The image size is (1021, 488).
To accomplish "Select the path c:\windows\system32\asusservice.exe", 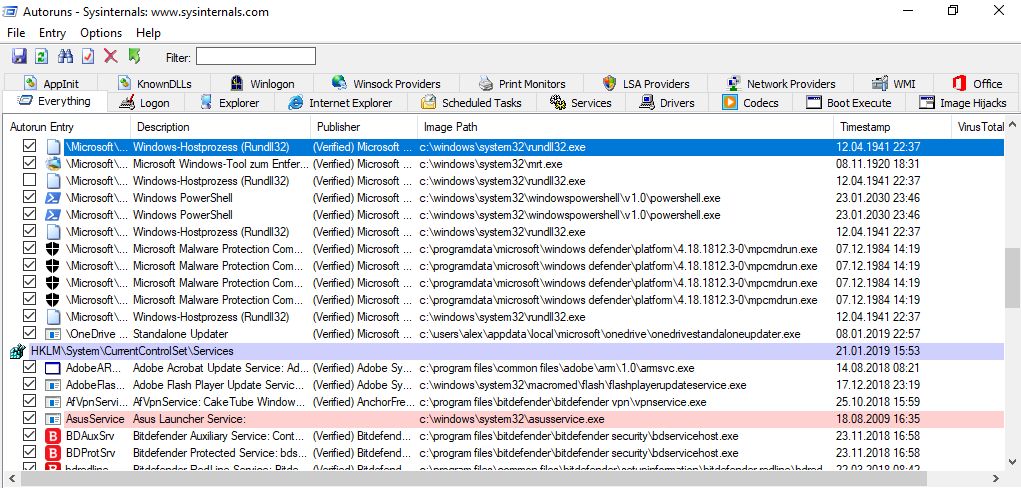I will tap(511, 419).
